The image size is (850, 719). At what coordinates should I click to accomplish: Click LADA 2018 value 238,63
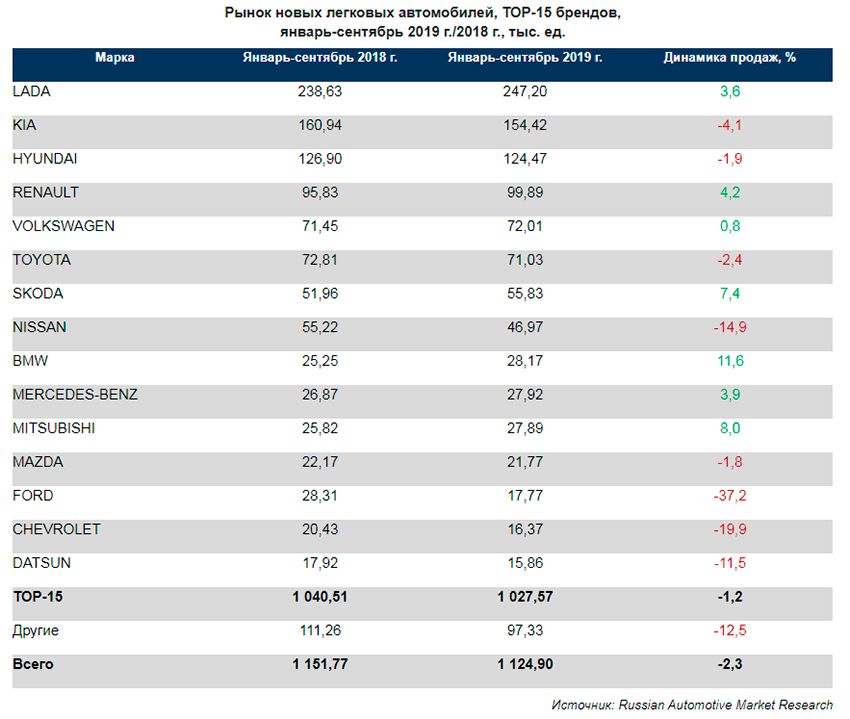pos(320,91)
